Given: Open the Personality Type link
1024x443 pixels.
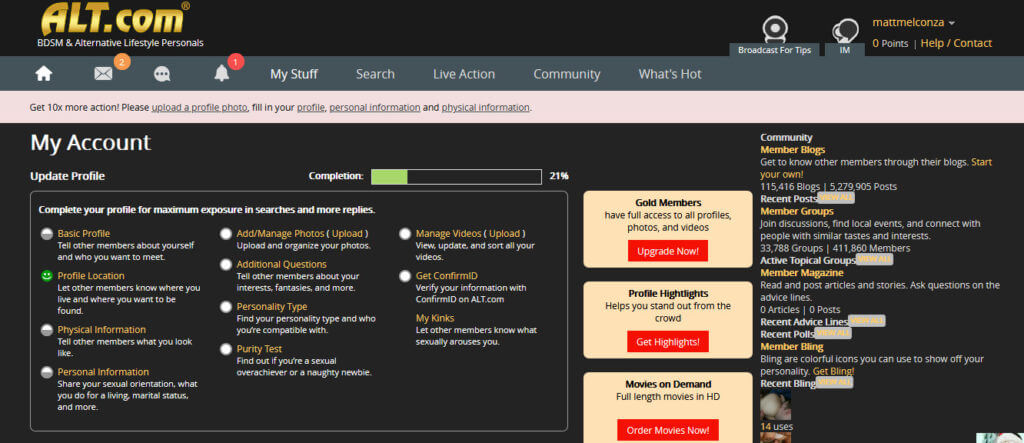Looking at the screenshot, I should coord(272,306).
